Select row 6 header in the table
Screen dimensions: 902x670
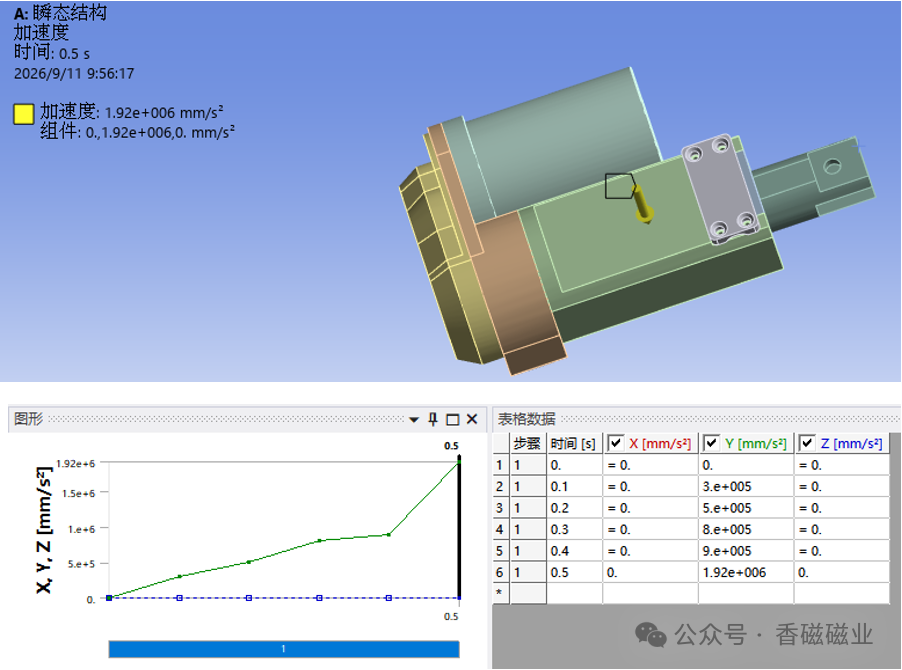click(x=500, y=573)
